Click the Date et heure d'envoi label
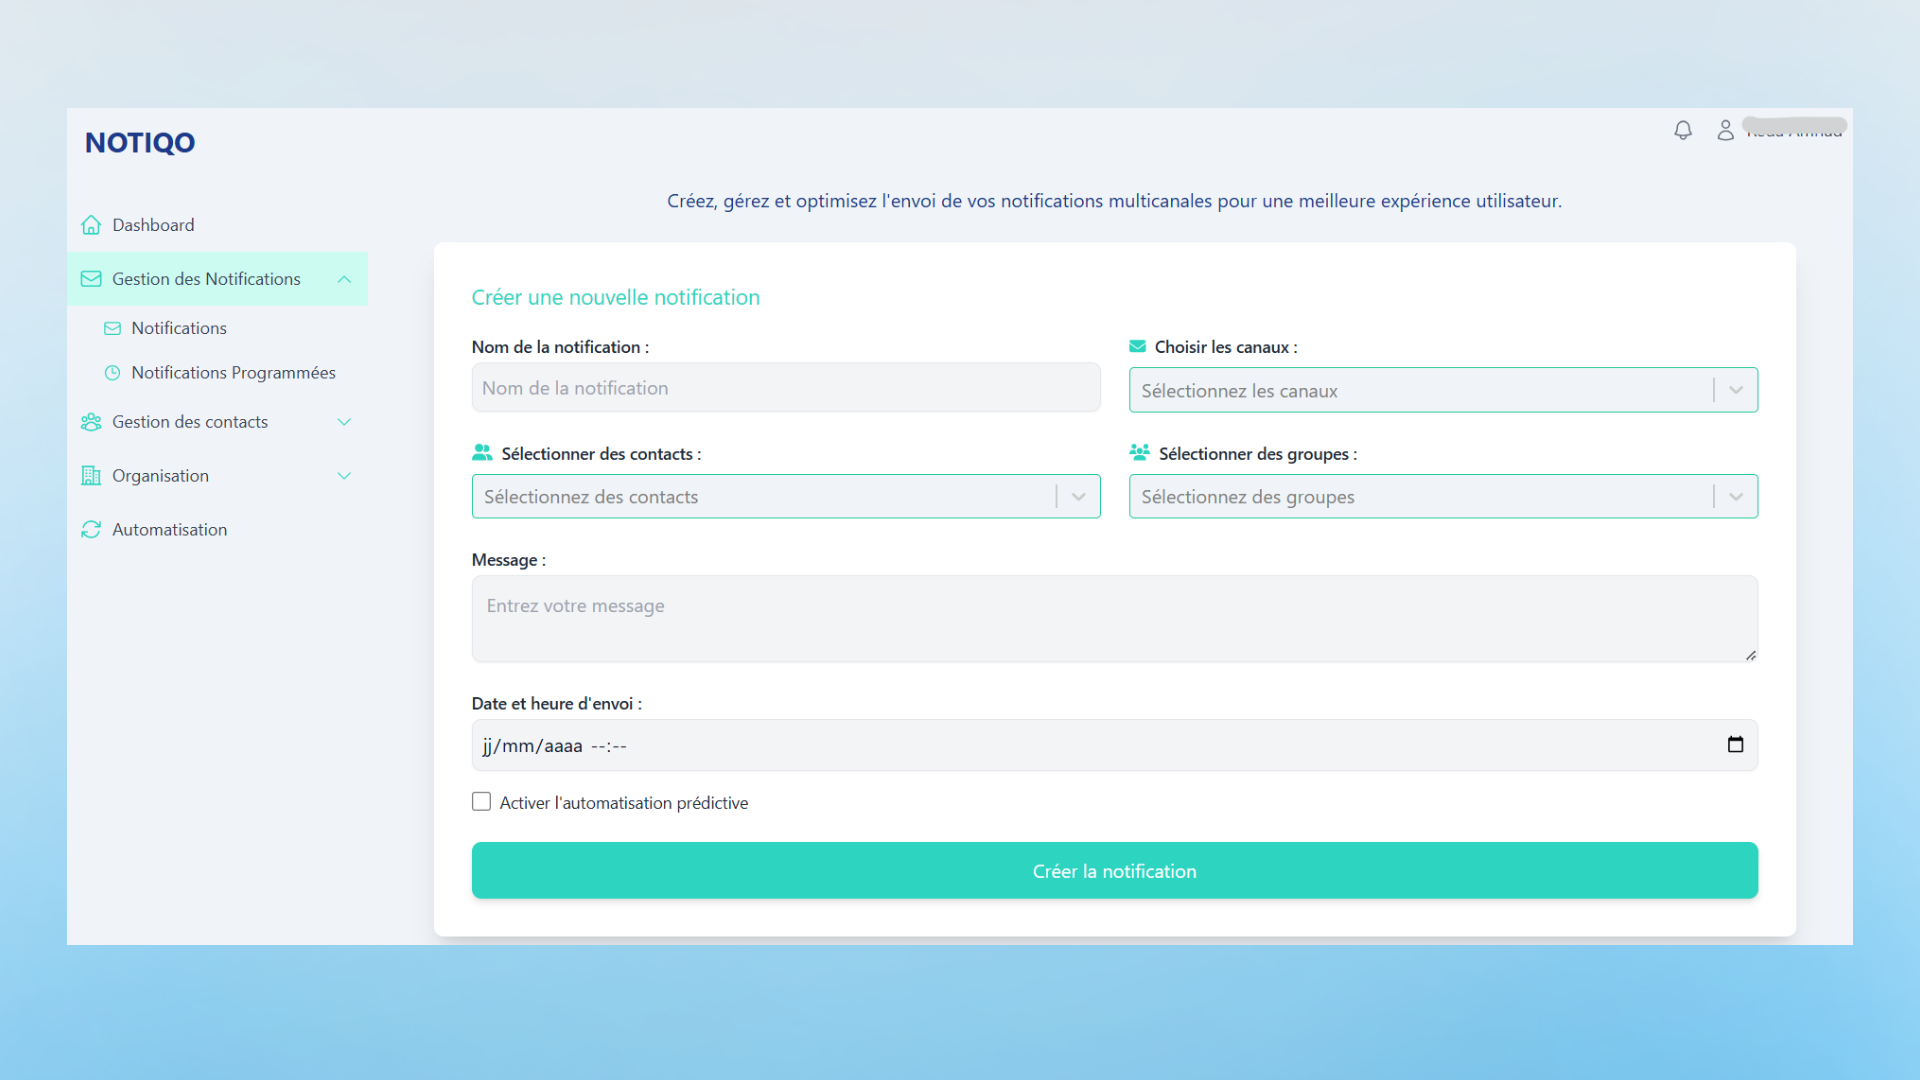Image resolution: width=1920 pixels, height=1080 pixels. [x=557, y=704]
